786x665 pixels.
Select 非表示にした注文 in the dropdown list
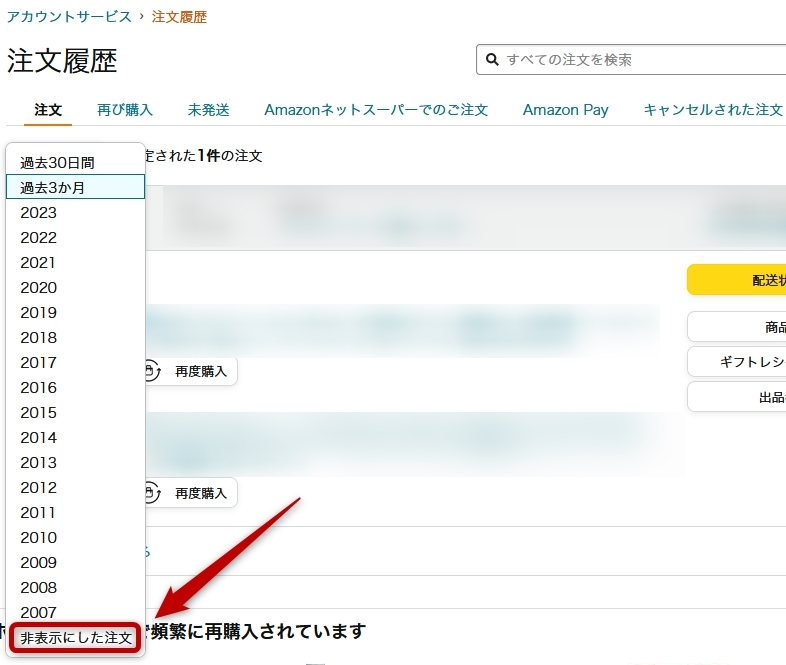76,638
